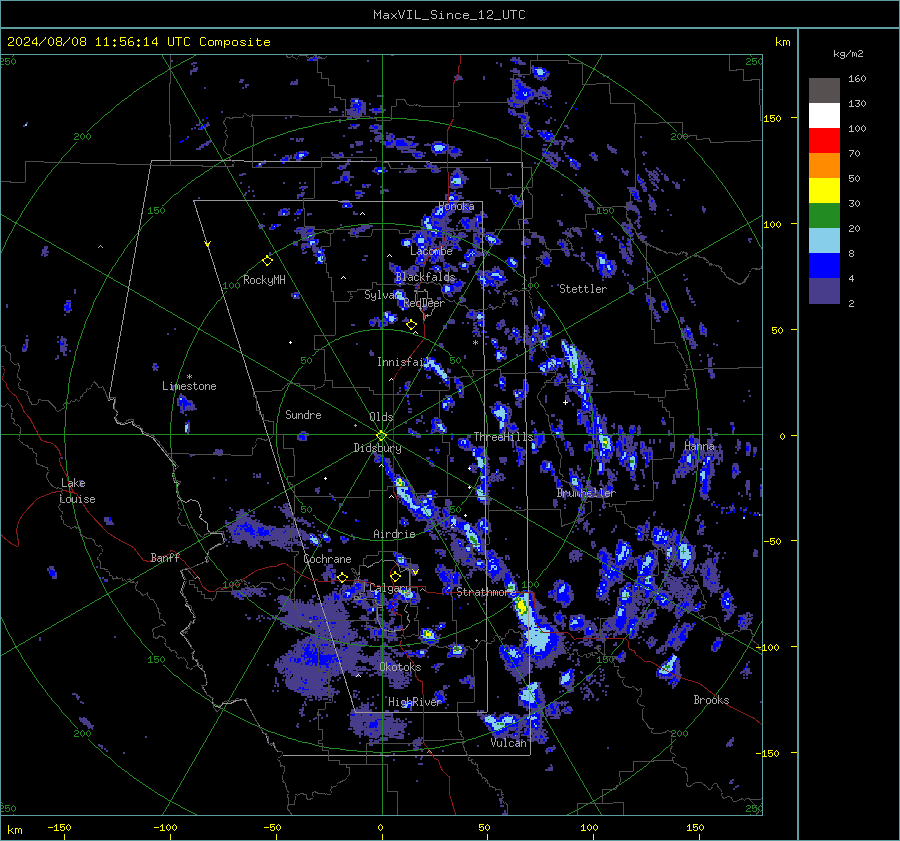The image size is (900, 841).
Task: Click the white 100-130 legend swatch
Action: click(824, 115)
